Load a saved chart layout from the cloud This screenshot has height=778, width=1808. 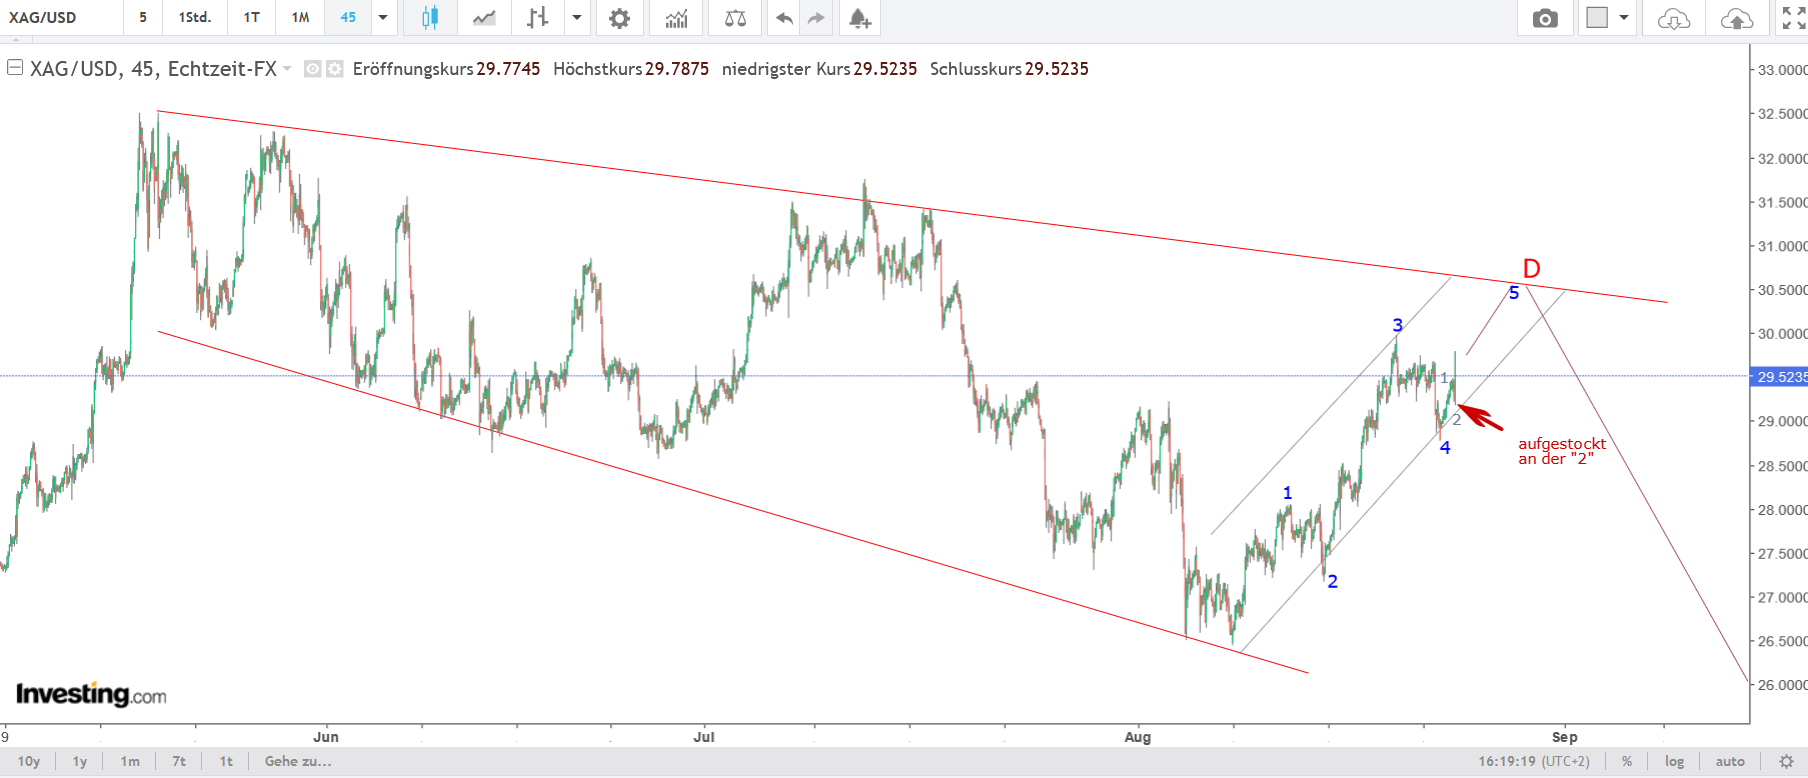tap(1674, 18)
